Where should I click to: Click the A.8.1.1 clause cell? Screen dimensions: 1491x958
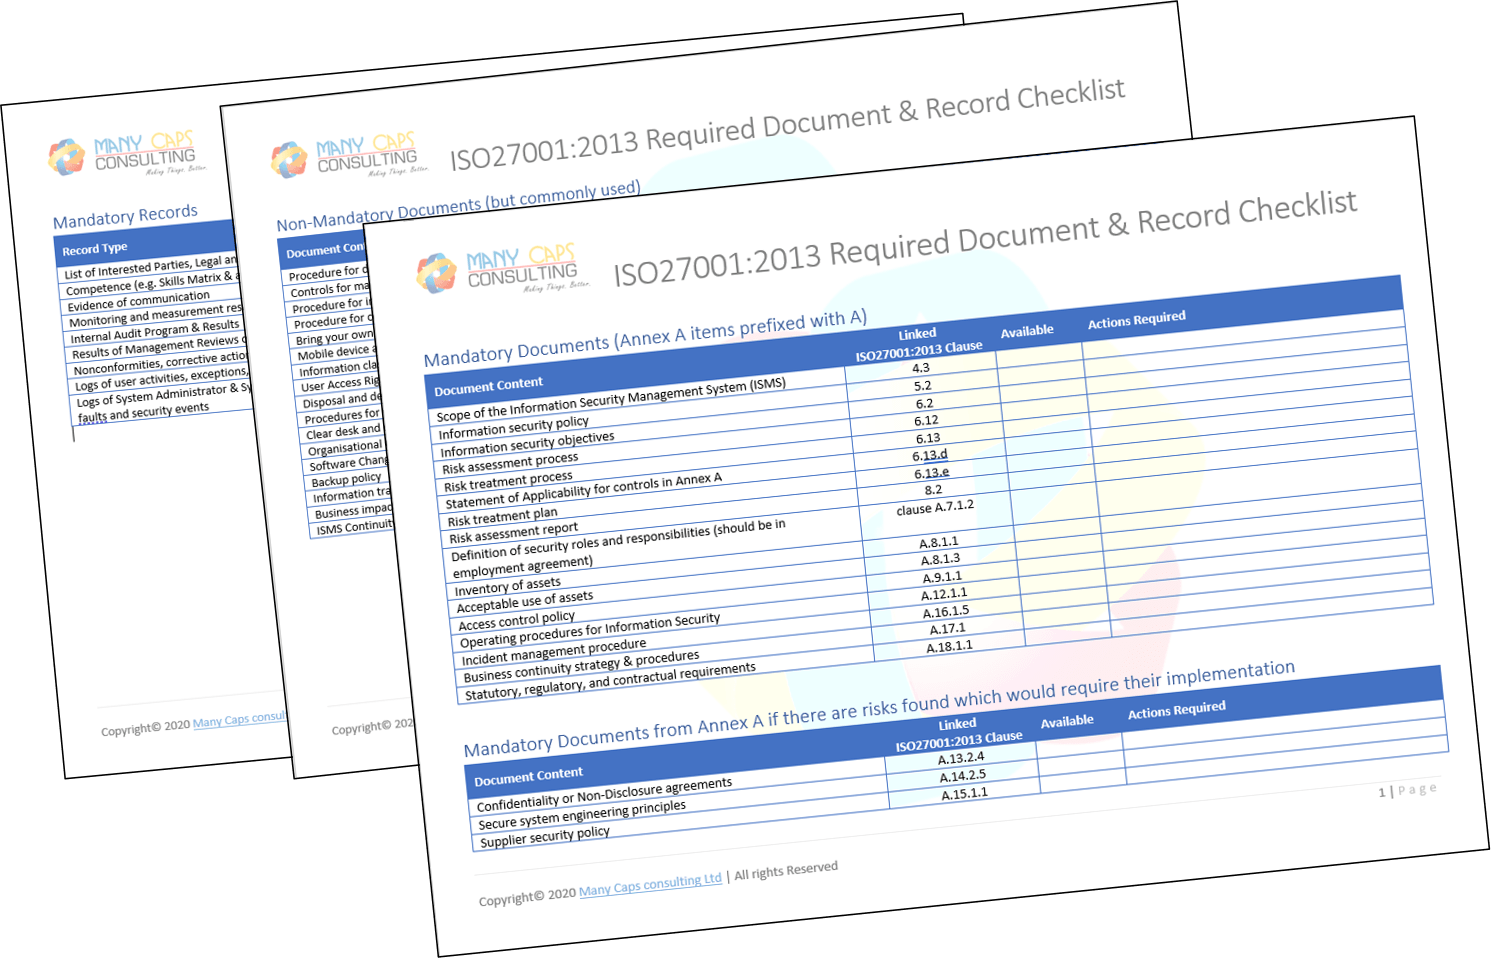[938, 542]
